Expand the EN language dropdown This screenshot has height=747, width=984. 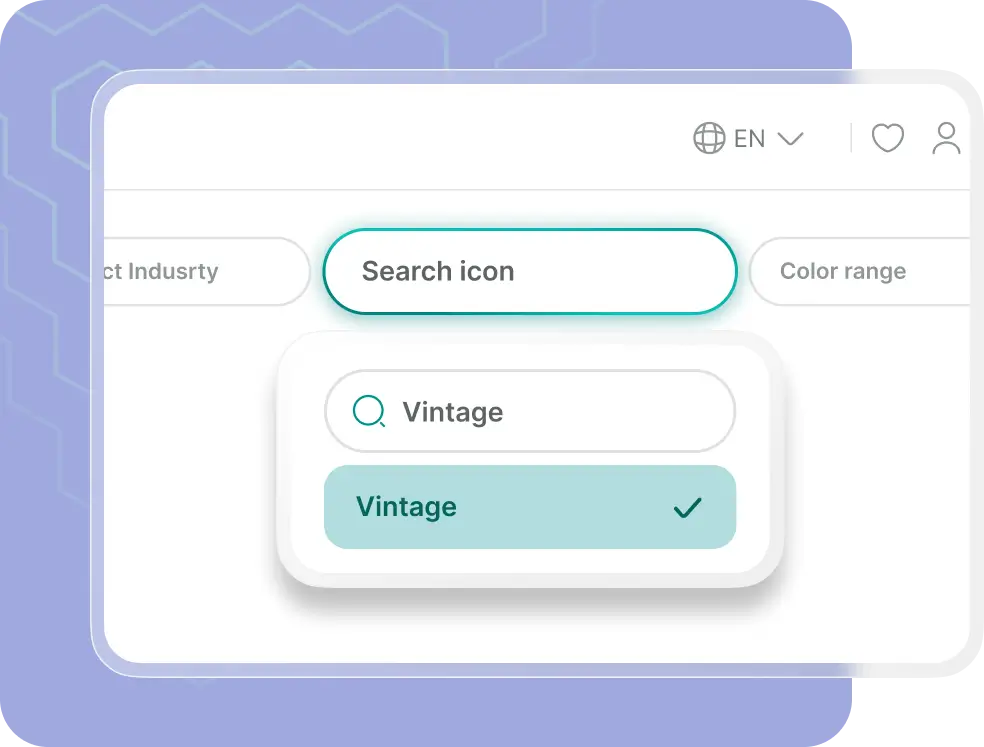pyautogui.click(x=791, y=139)
